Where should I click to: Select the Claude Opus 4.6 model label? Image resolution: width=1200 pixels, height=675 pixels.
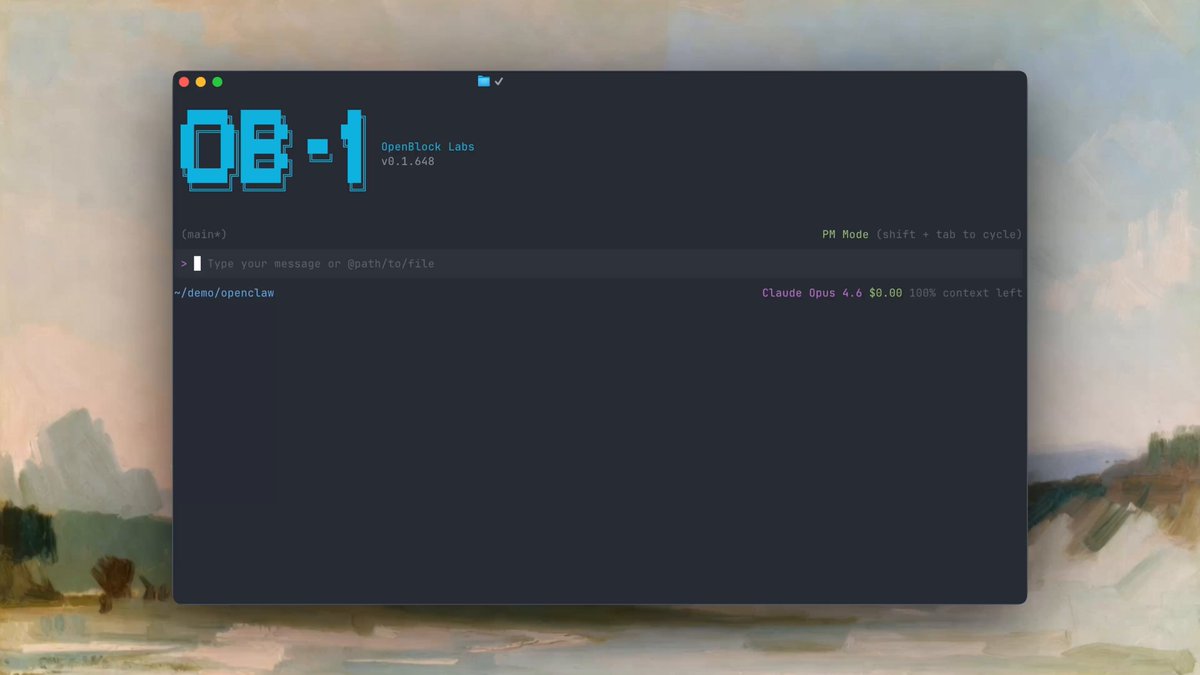811,293
